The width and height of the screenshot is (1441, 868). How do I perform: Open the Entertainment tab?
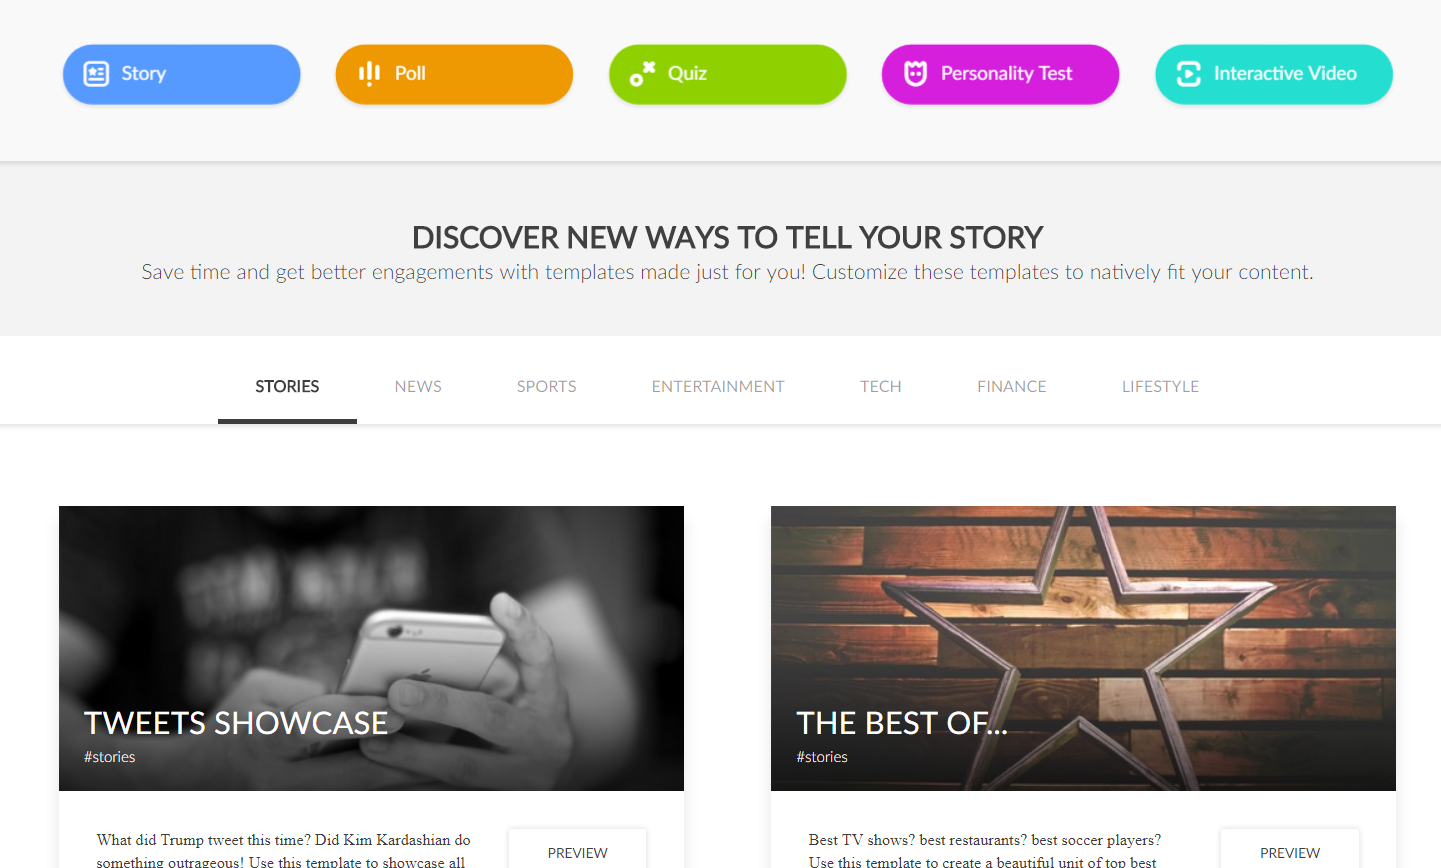pyautogui.click(x=718, y=386)
